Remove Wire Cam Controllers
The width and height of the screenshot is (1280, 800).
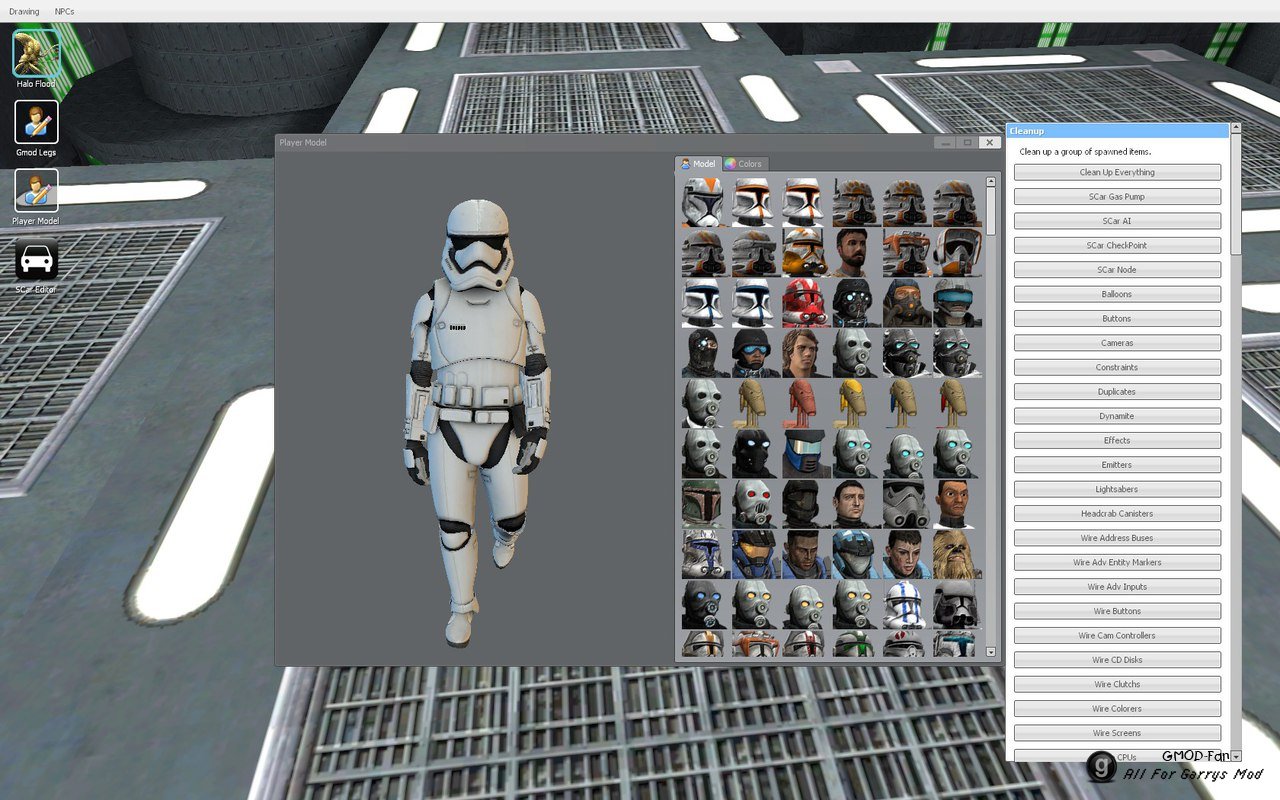[x=1117, y=636]
